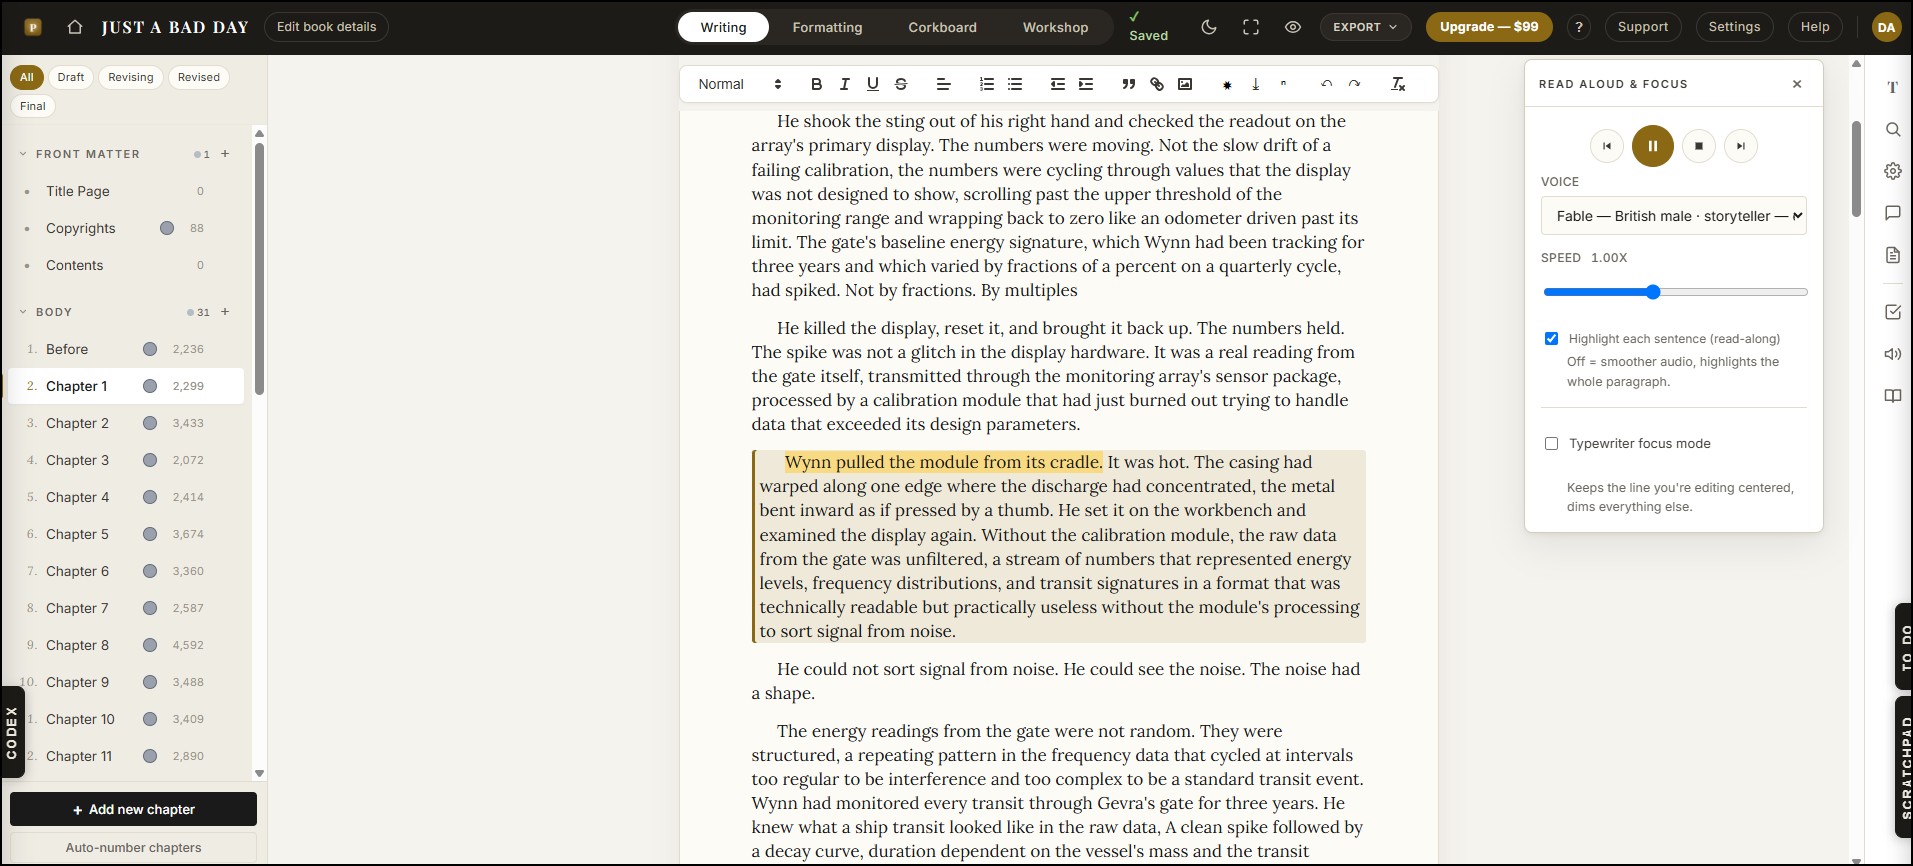Add item to BODY section
This screenshot has height=866, width=1913.
click(225, 311)
